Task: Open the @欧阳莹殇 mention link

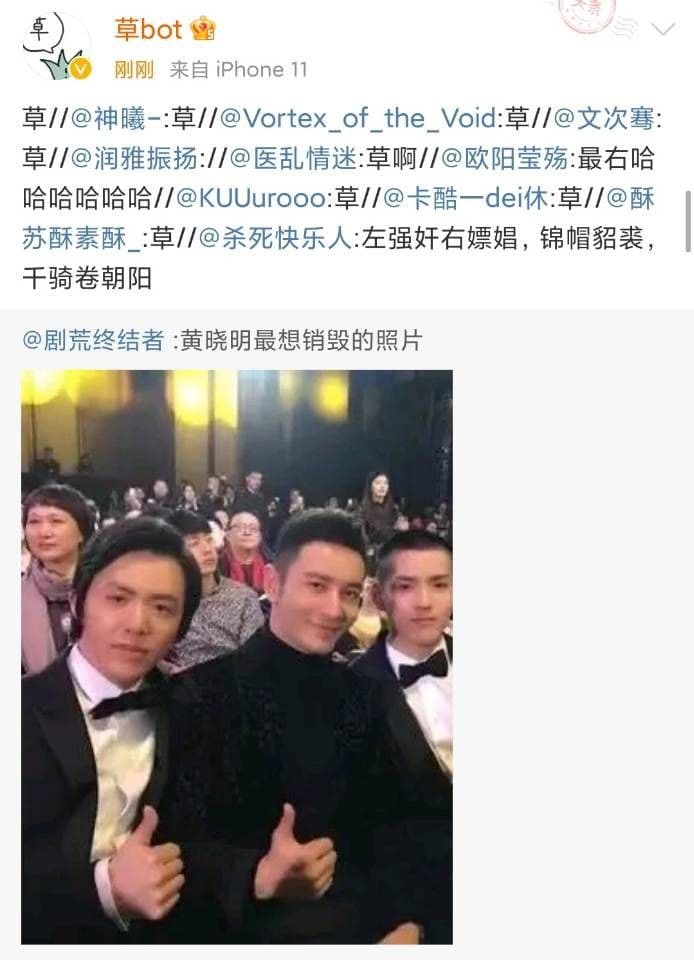Action: click(504, 158)
